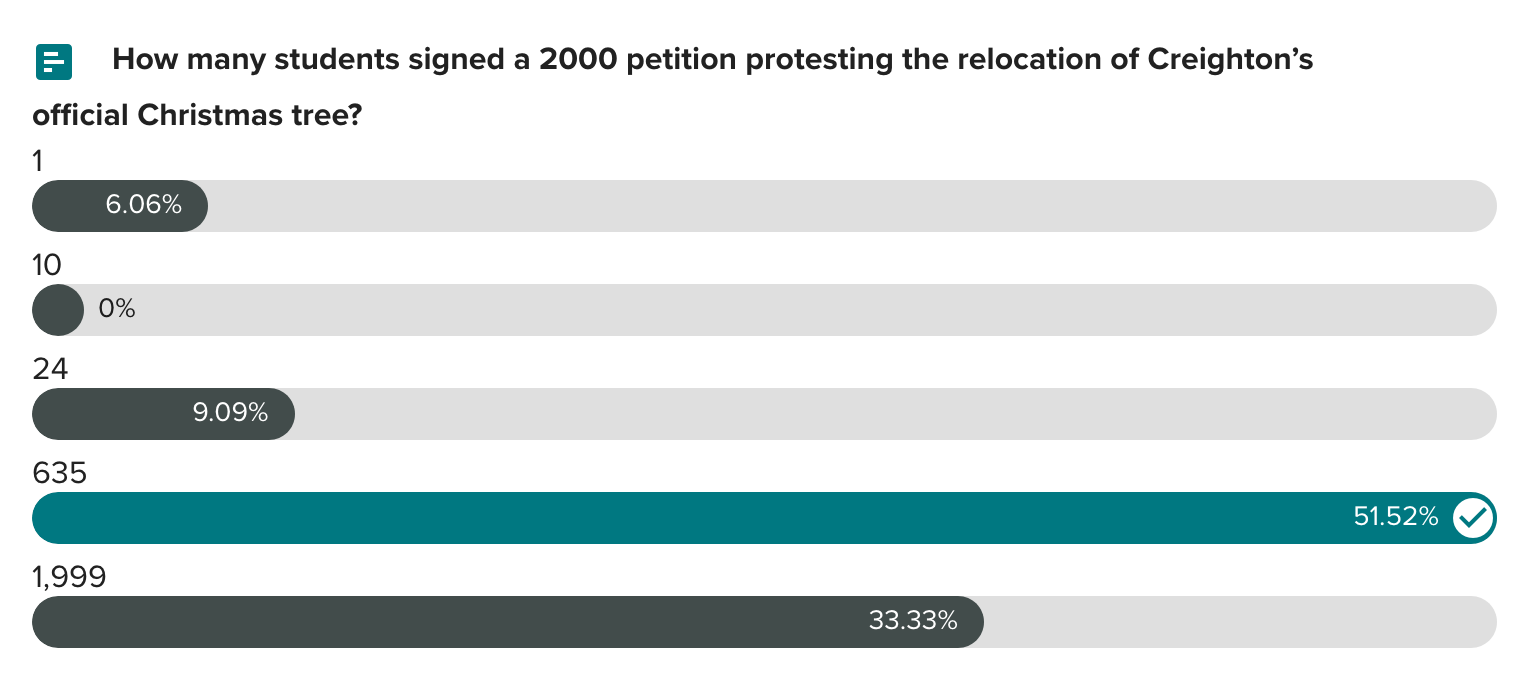Click the "6.06%" percentage label
Viewport: 1529px width, 700px height.
[144, 205]
